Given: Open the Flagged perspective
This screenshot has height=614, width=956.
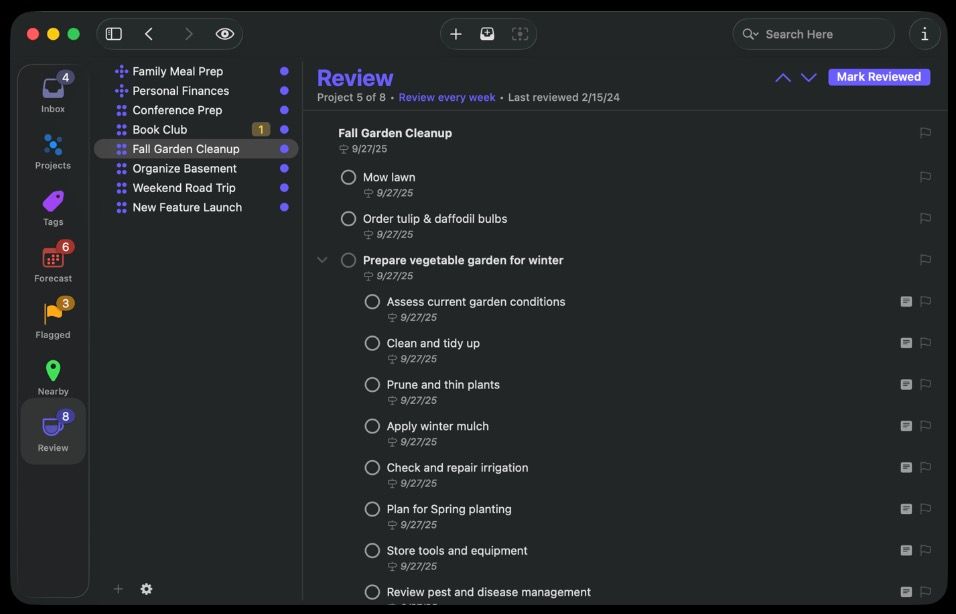Looking at the screenshot, I should pos(53,319).
